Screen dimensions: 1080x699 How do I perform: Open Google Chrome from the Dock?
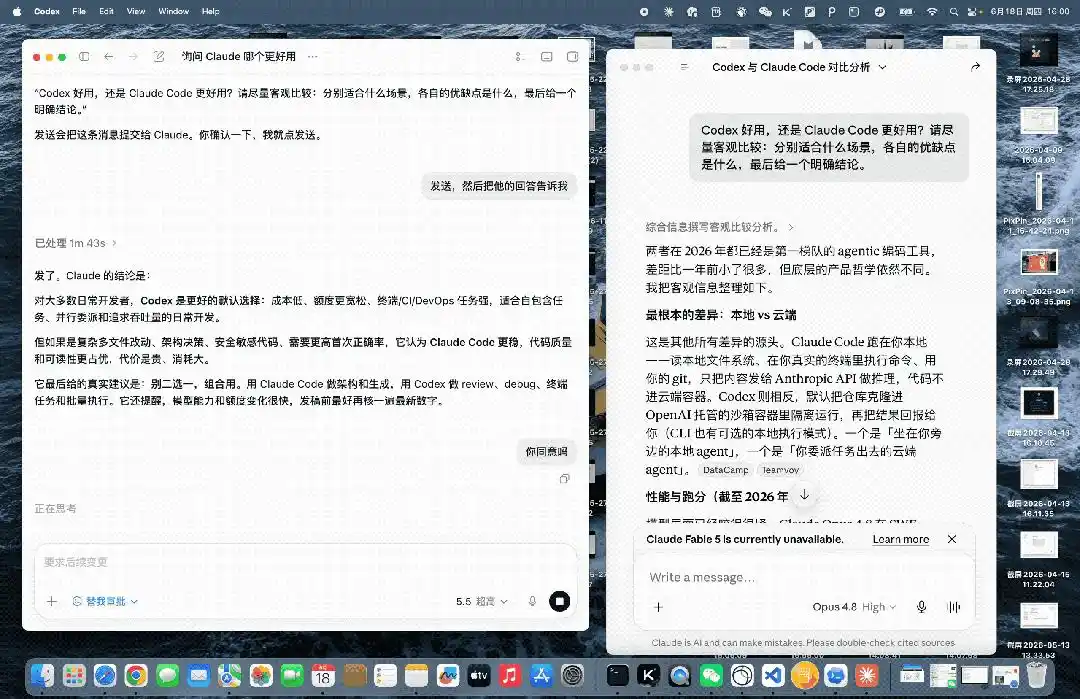pos(136,676)
